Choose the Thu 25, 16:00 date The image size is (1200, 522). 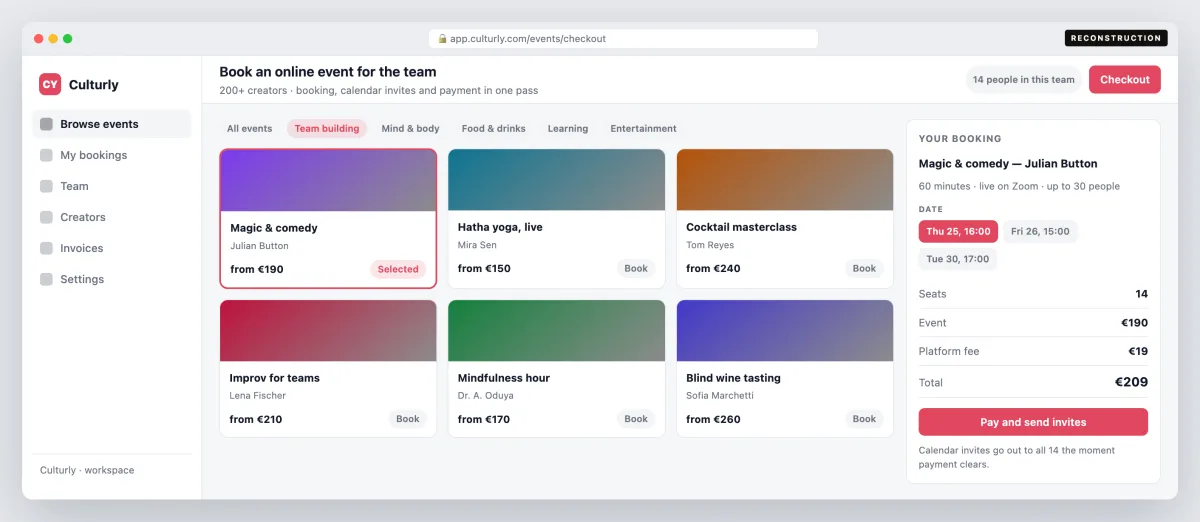[x=958, y=231]
